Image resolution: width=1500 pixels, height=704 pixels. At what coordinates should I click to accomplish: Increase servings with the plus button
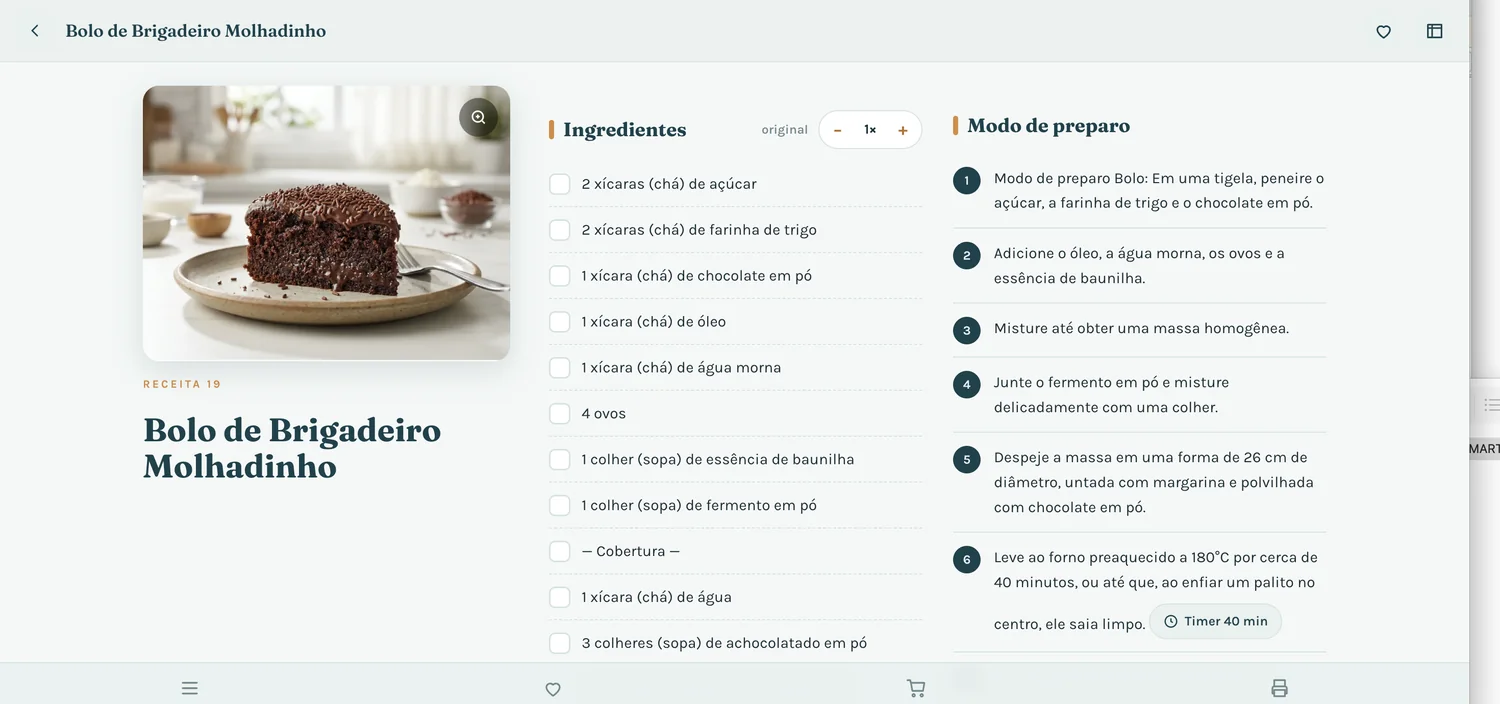pyautogui.click(x=902, y=130)
